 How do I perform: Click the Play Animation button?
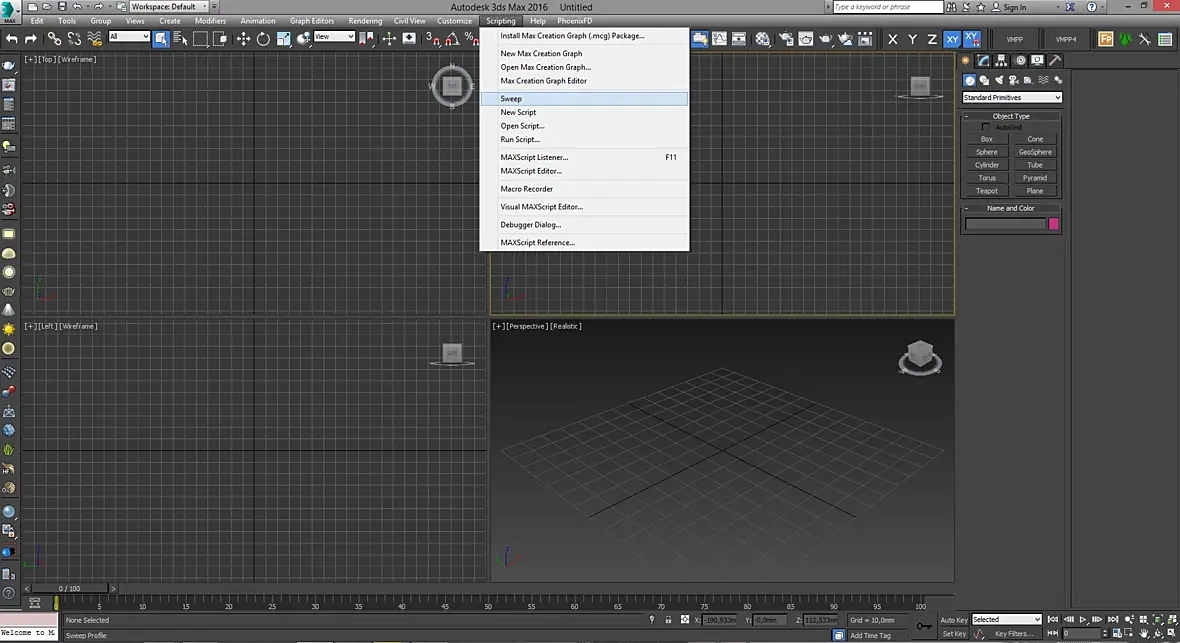1083,620
